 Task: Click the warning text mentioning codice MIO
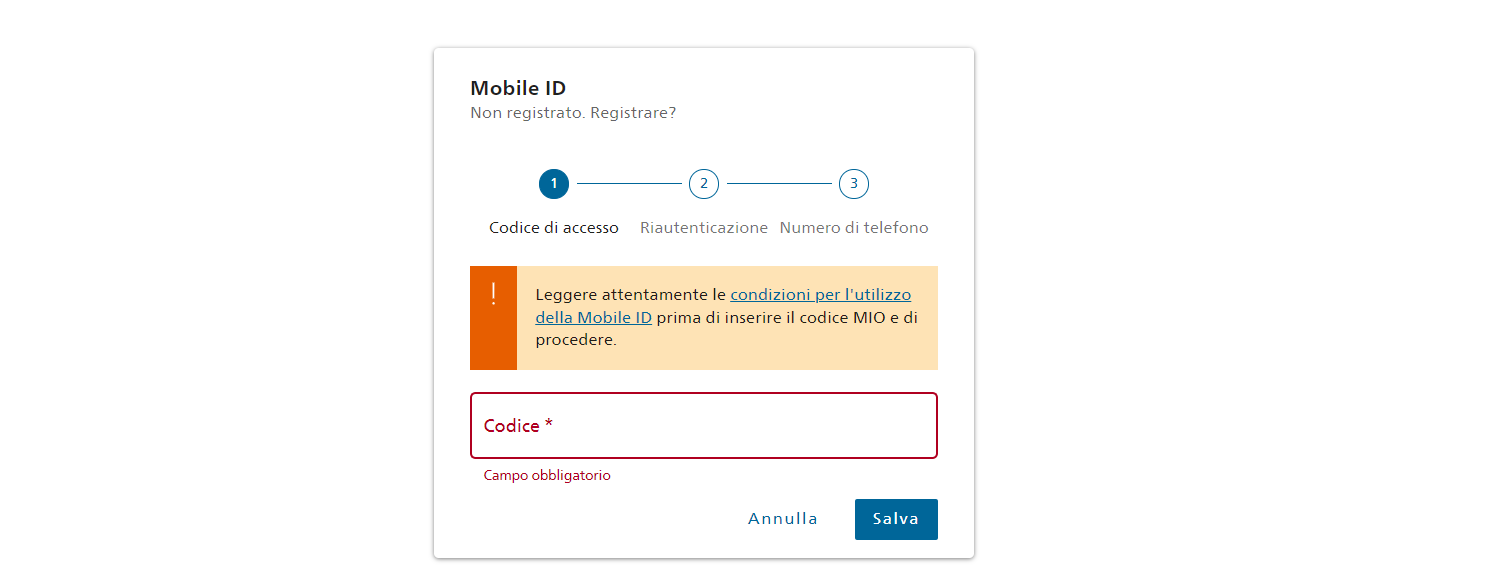point(726,318)
